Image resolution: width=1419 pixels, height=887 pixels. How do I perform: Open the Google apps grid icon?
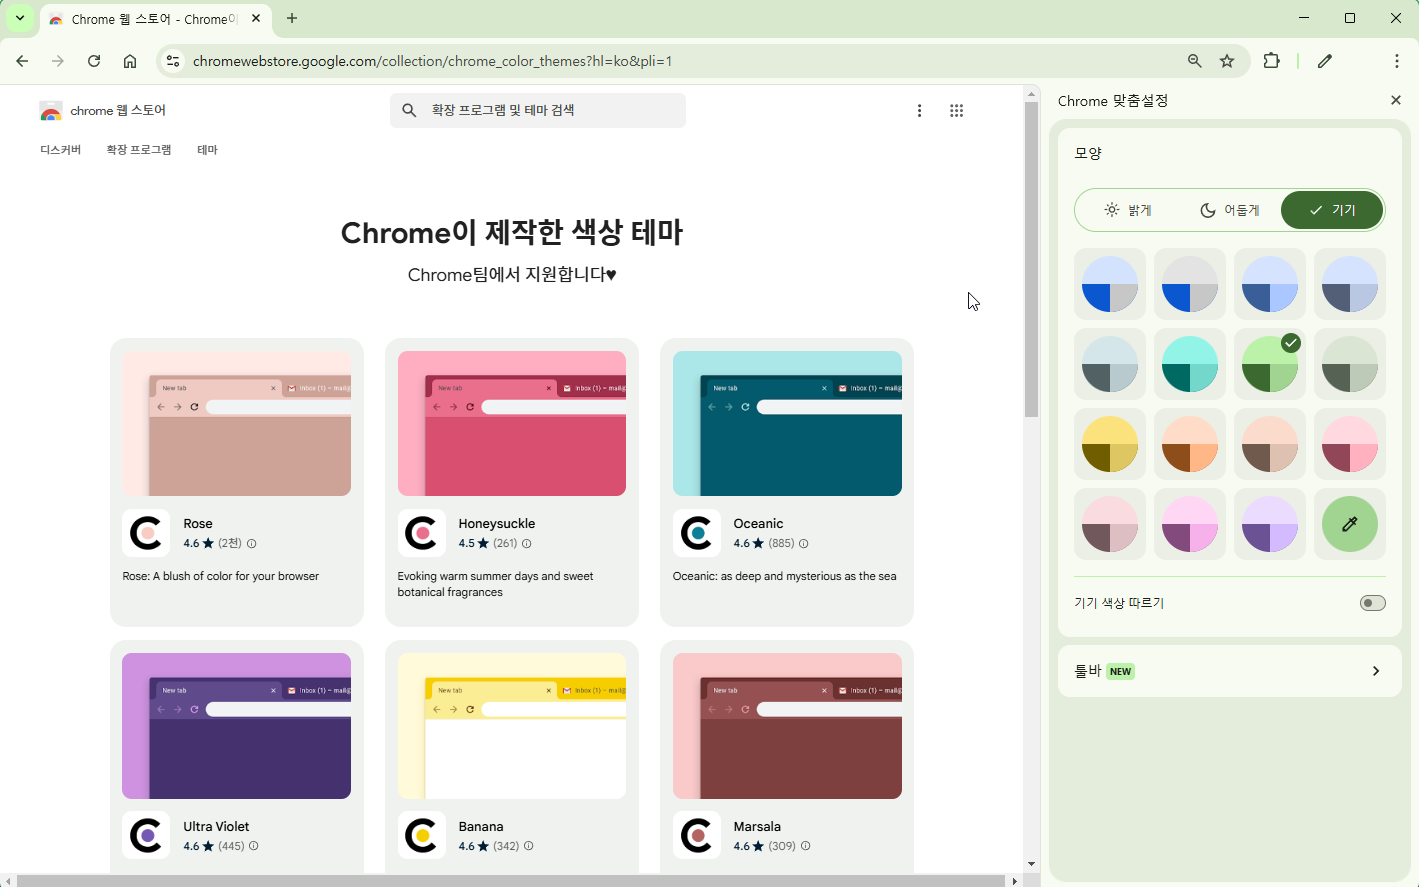[x=956, y=111]
